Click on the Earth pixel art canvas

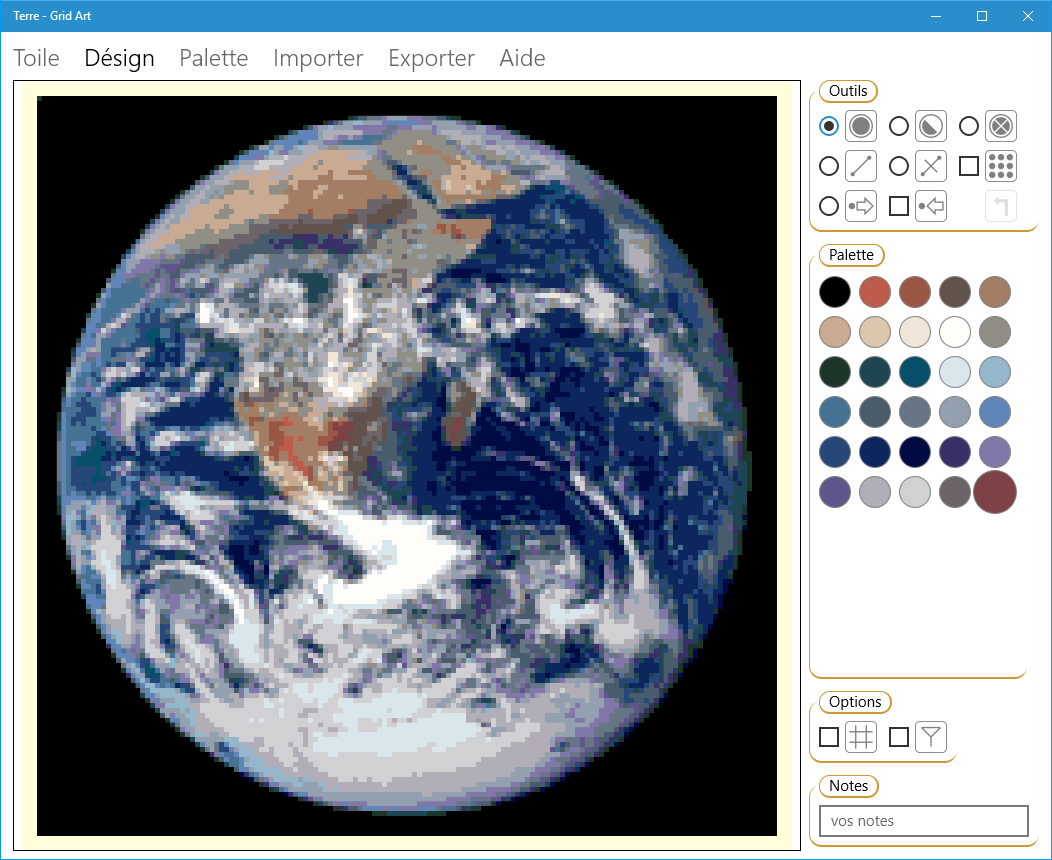(x=407, y=466)
